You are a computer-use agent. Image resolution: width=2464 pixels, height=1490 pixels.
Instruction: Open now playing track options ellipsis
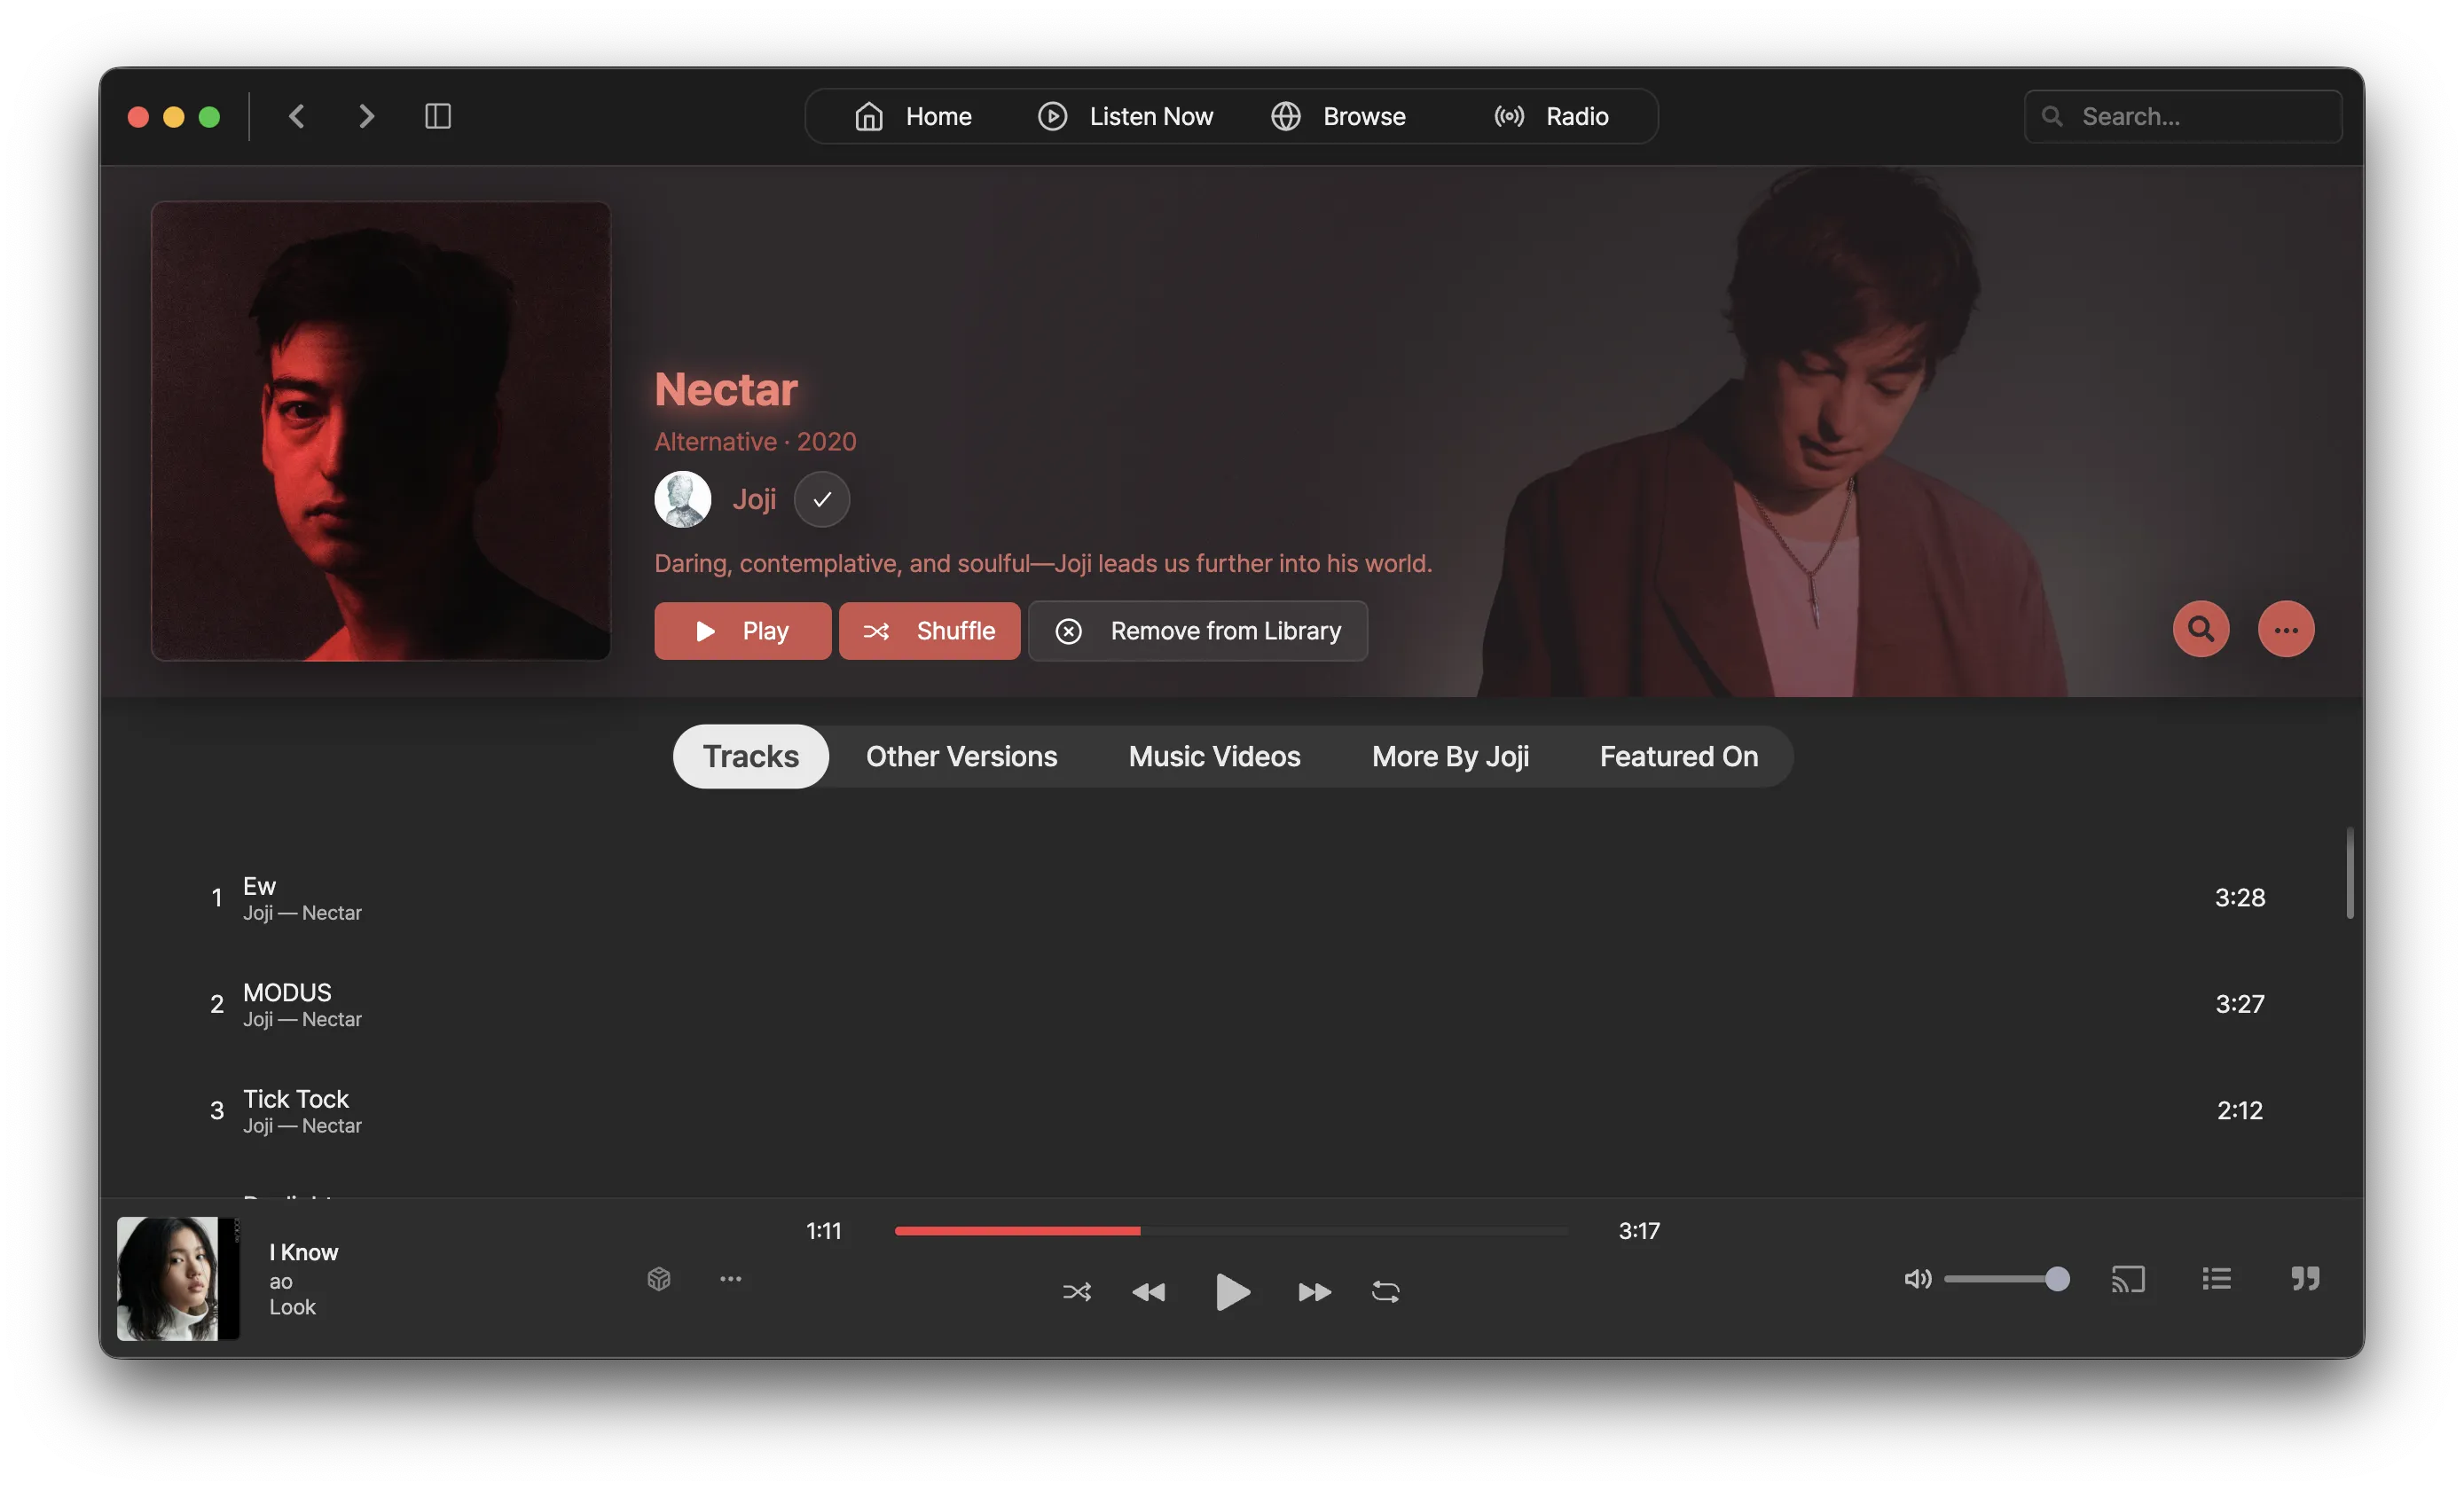pos(731,1279)
